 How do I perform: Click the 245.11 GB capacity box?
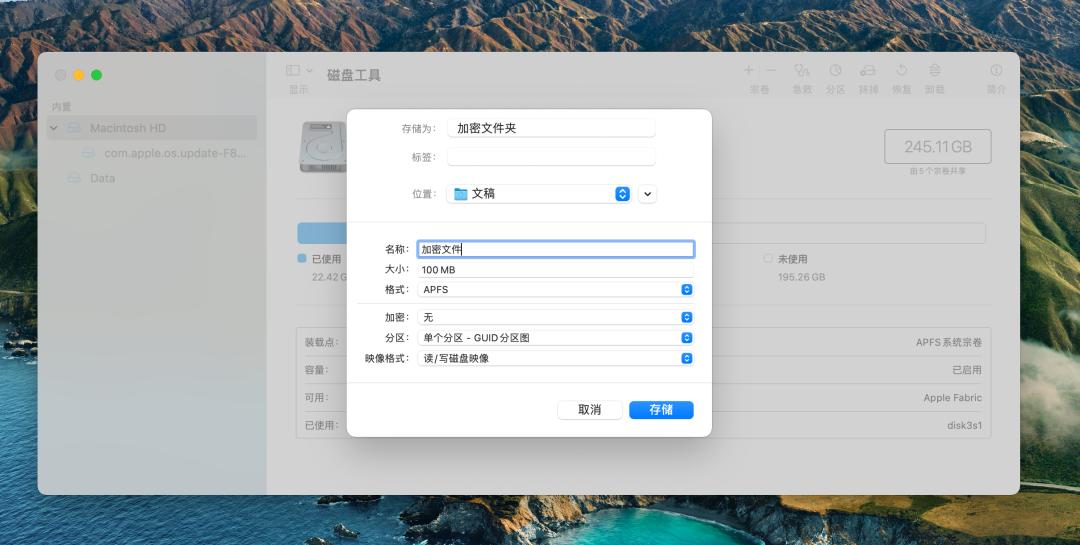tap(937, 147)
